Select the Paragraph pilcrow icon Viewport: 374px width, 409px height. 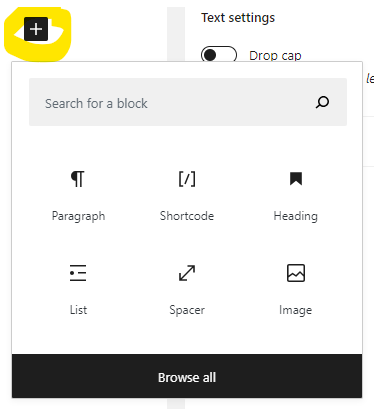[x=78, y=179]
